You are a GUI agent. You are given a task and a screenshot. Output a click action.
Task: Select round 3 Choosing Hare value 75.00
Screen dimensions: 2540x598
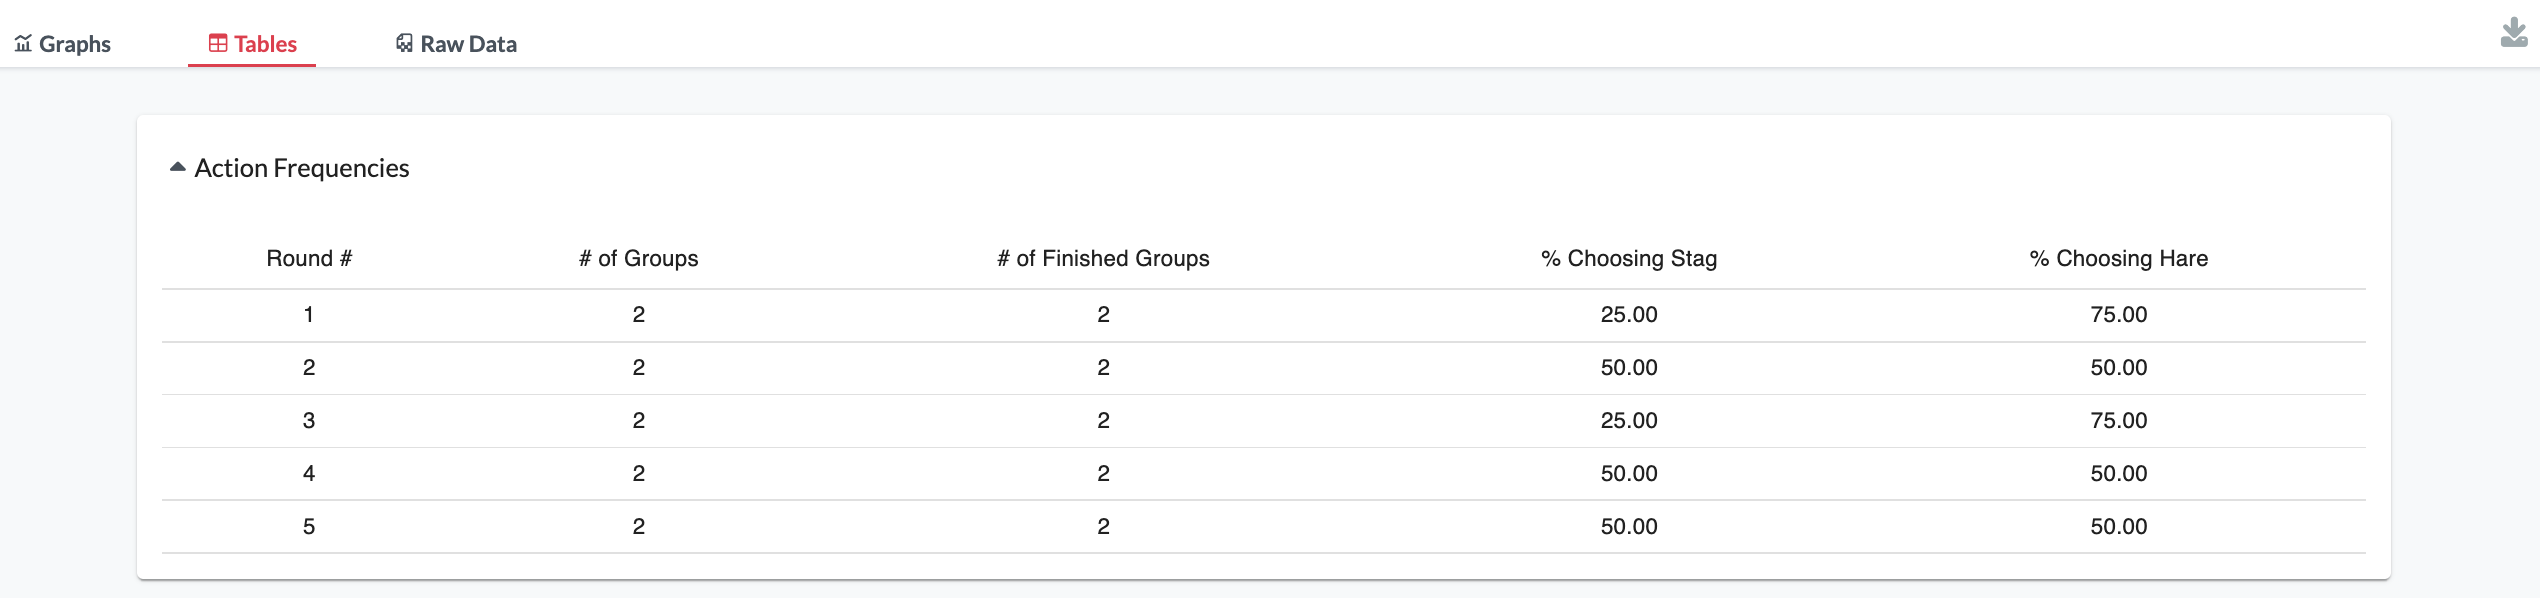2119,420
